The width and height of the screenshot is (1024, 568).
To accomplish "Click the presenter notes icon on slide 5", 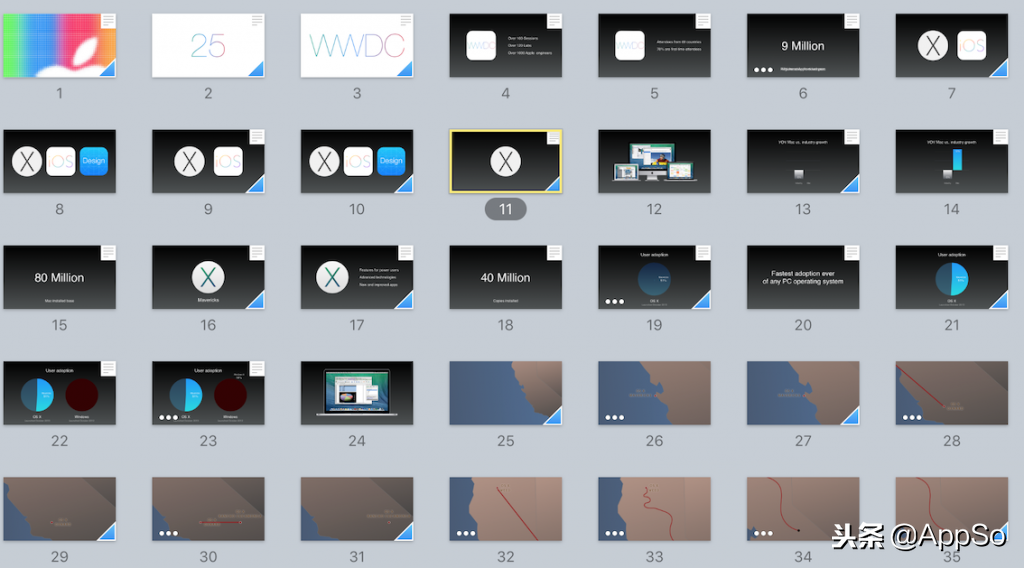I will 703,21.
